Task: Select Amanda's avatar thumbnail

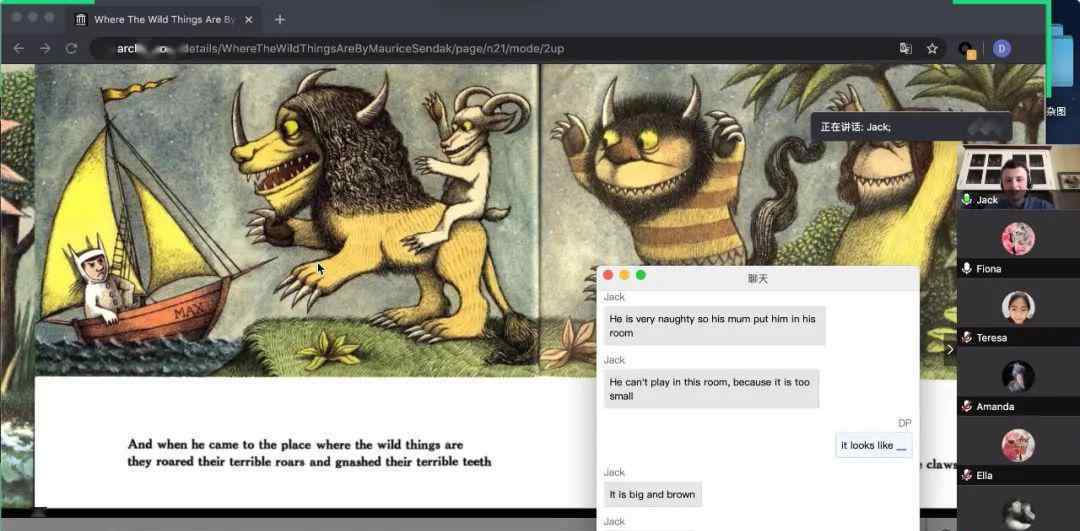Action: coord(1017,377)
